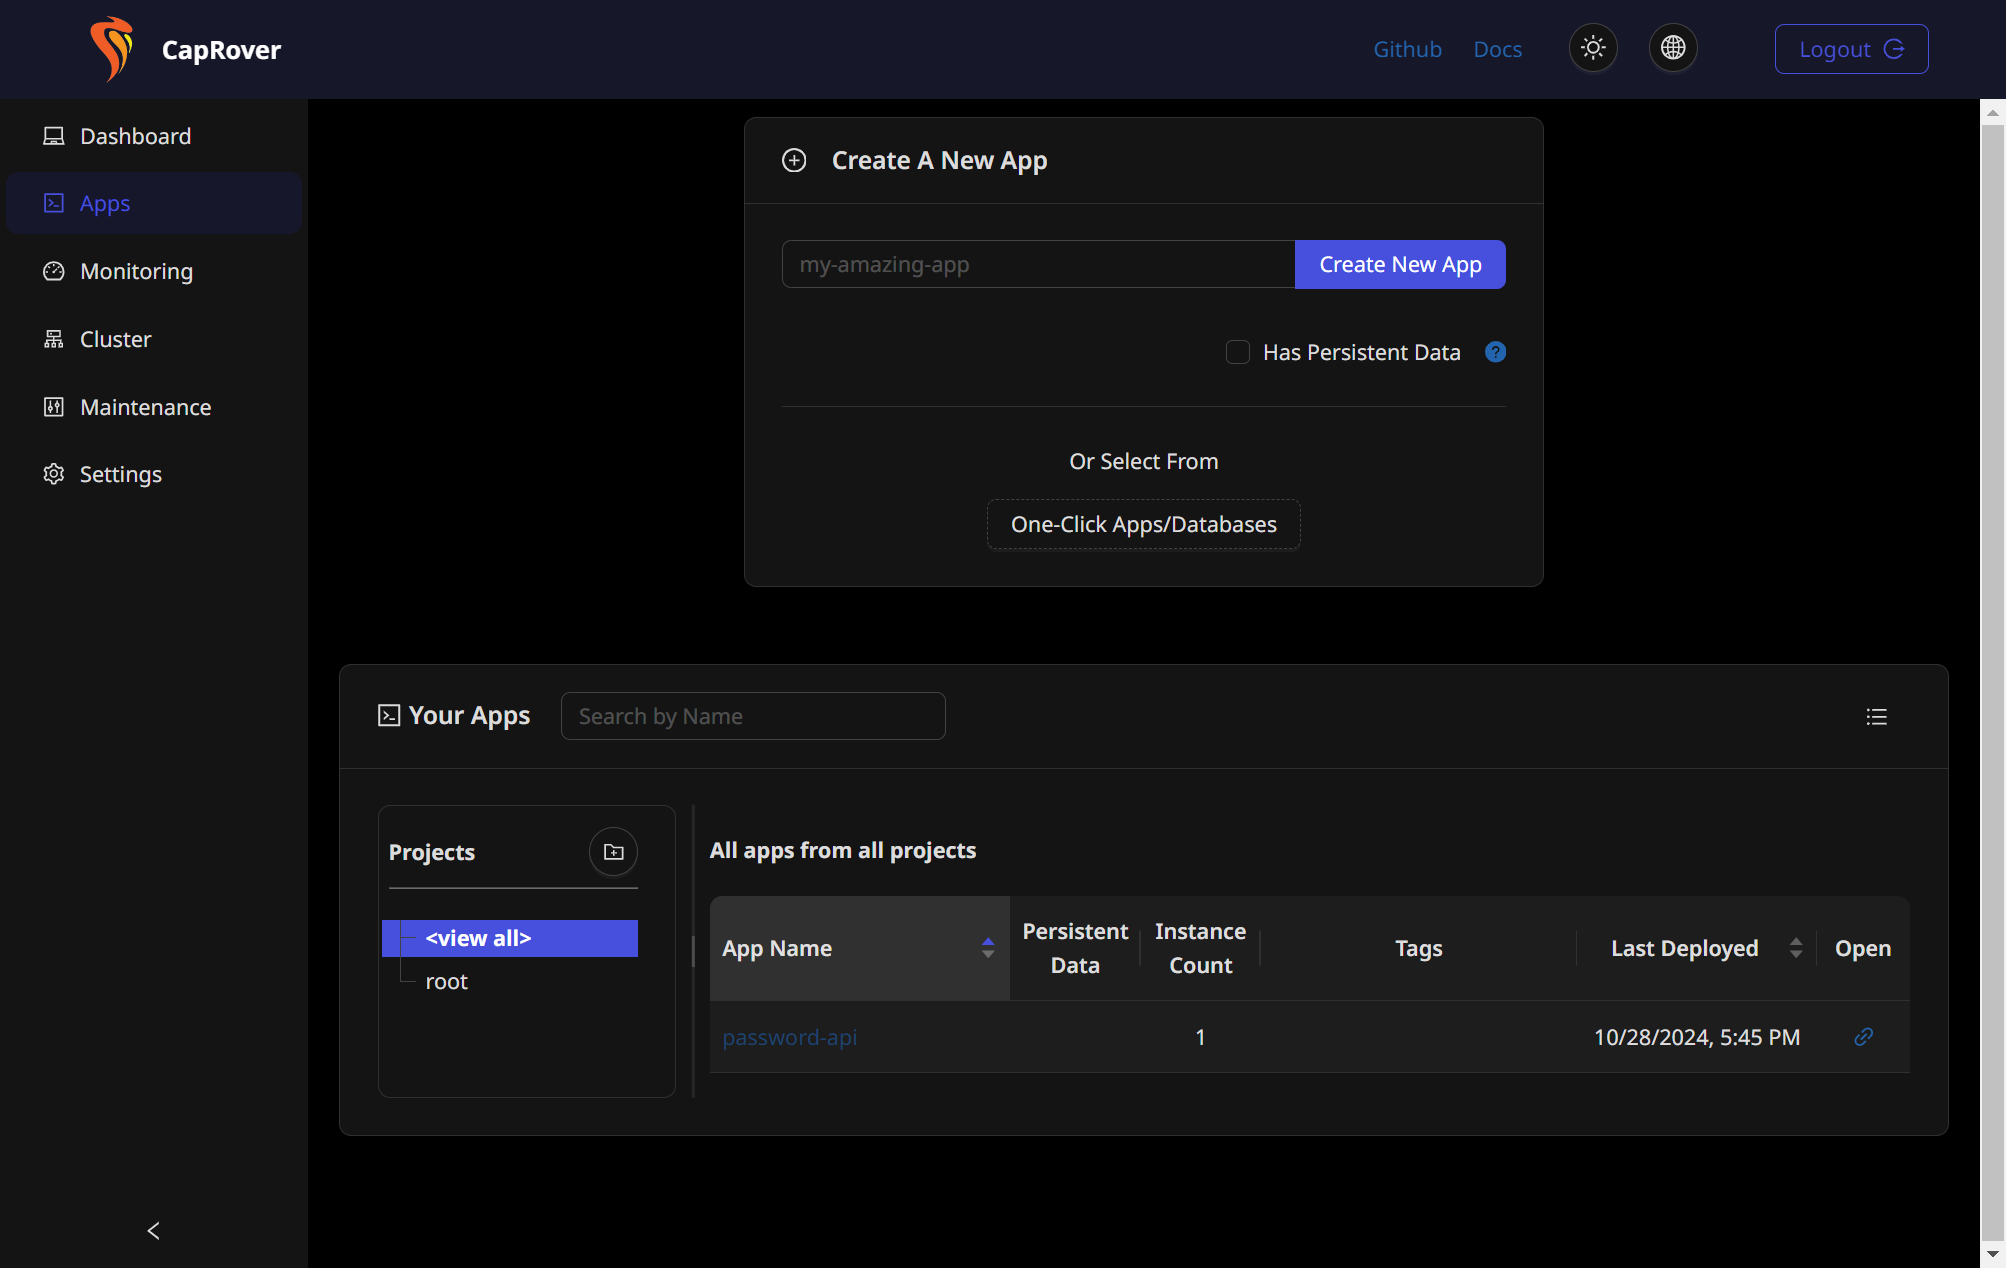Viewport: 2006px width, 1268px height.
Task: Enable the Has Persistent Data checkbox
Action: (1238, 352)
